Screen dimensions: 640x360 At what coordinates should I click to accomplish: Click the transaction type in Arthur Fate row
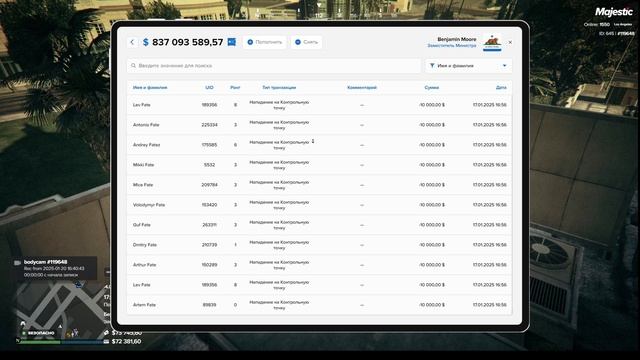(x=279, y=265)
